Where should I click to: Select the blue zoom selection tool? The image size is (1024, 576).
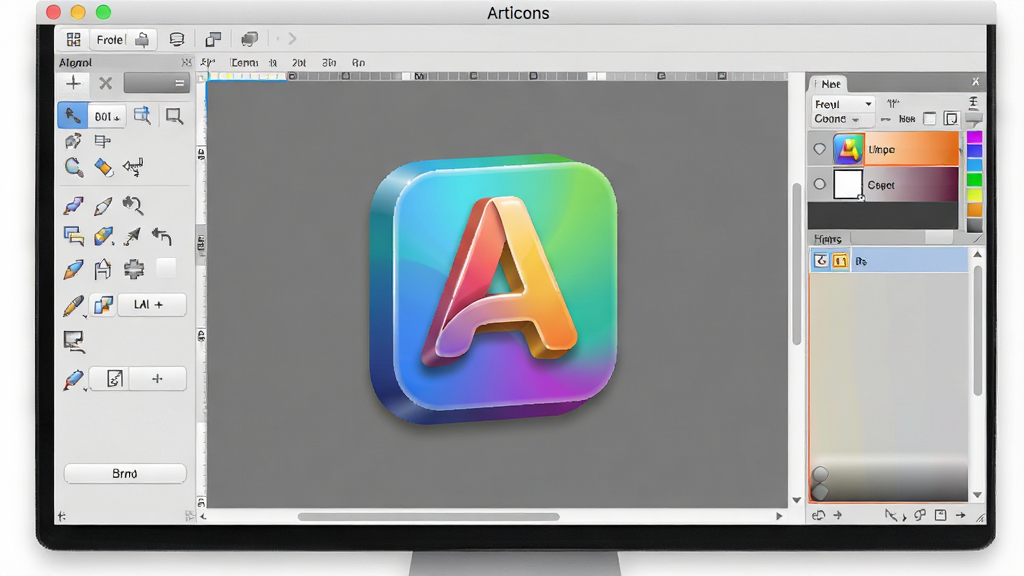pos(142,116)
